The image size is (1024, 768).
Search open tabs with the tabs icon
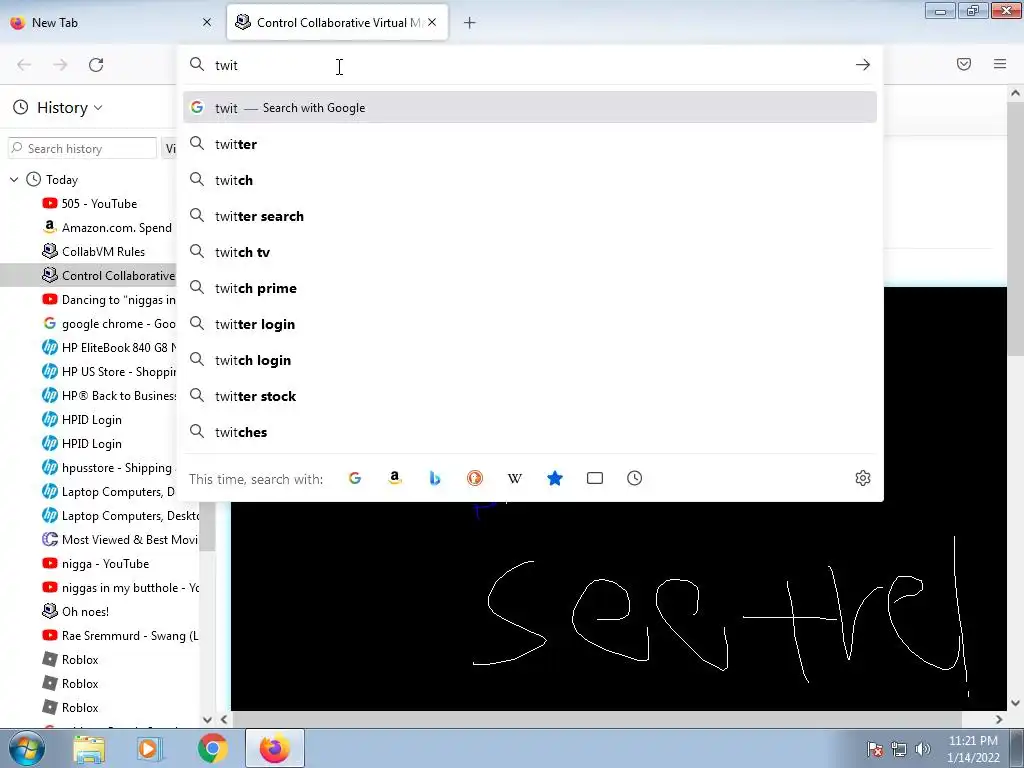pos(595,479)
